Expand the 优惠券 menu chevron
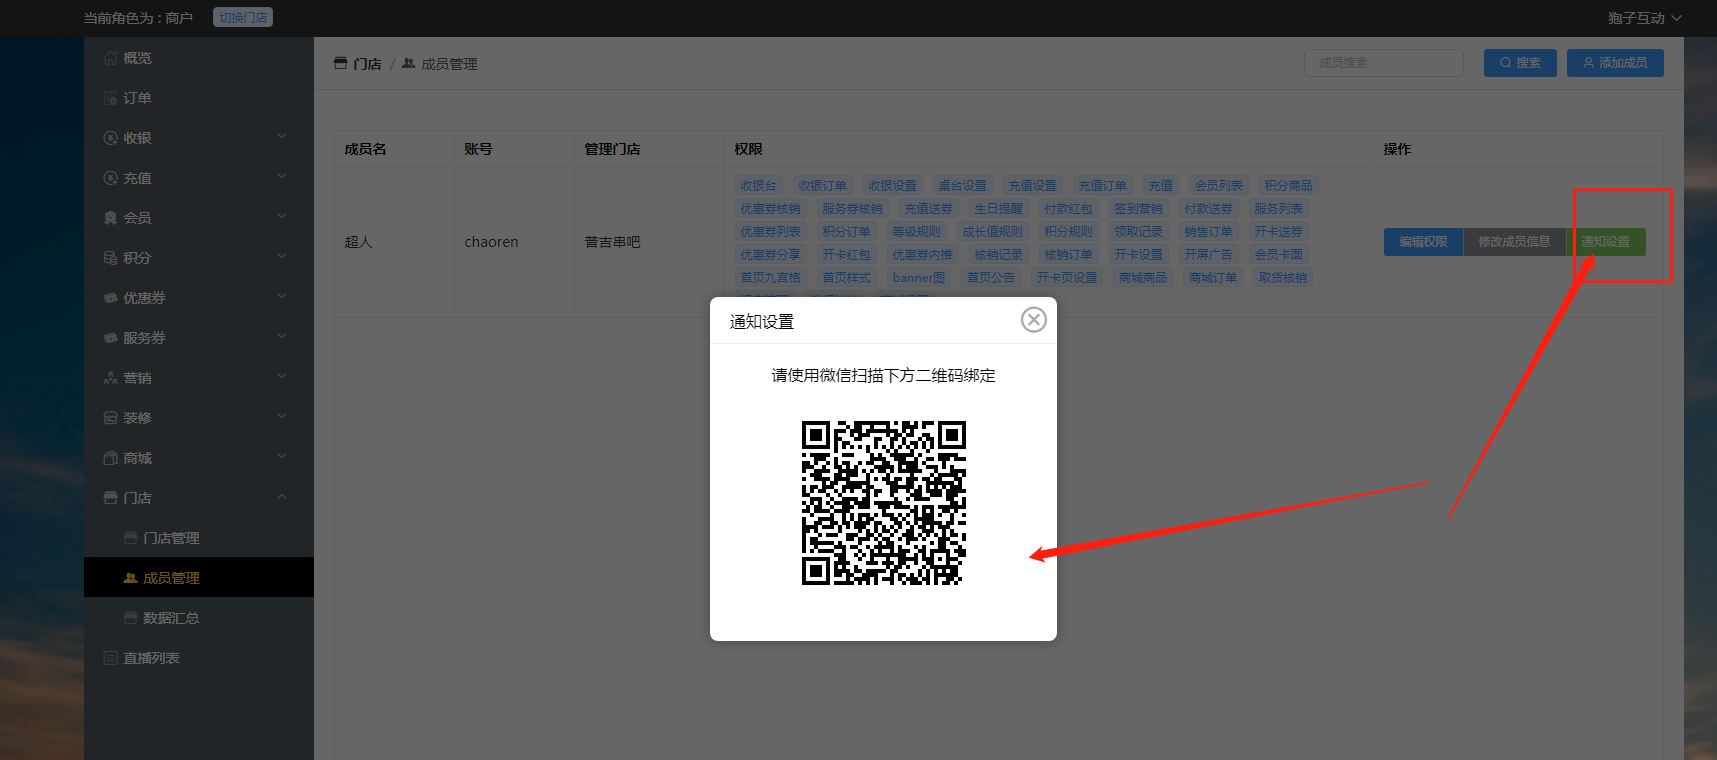This screenshot has height=760, width=1717. tap(282, 296)
